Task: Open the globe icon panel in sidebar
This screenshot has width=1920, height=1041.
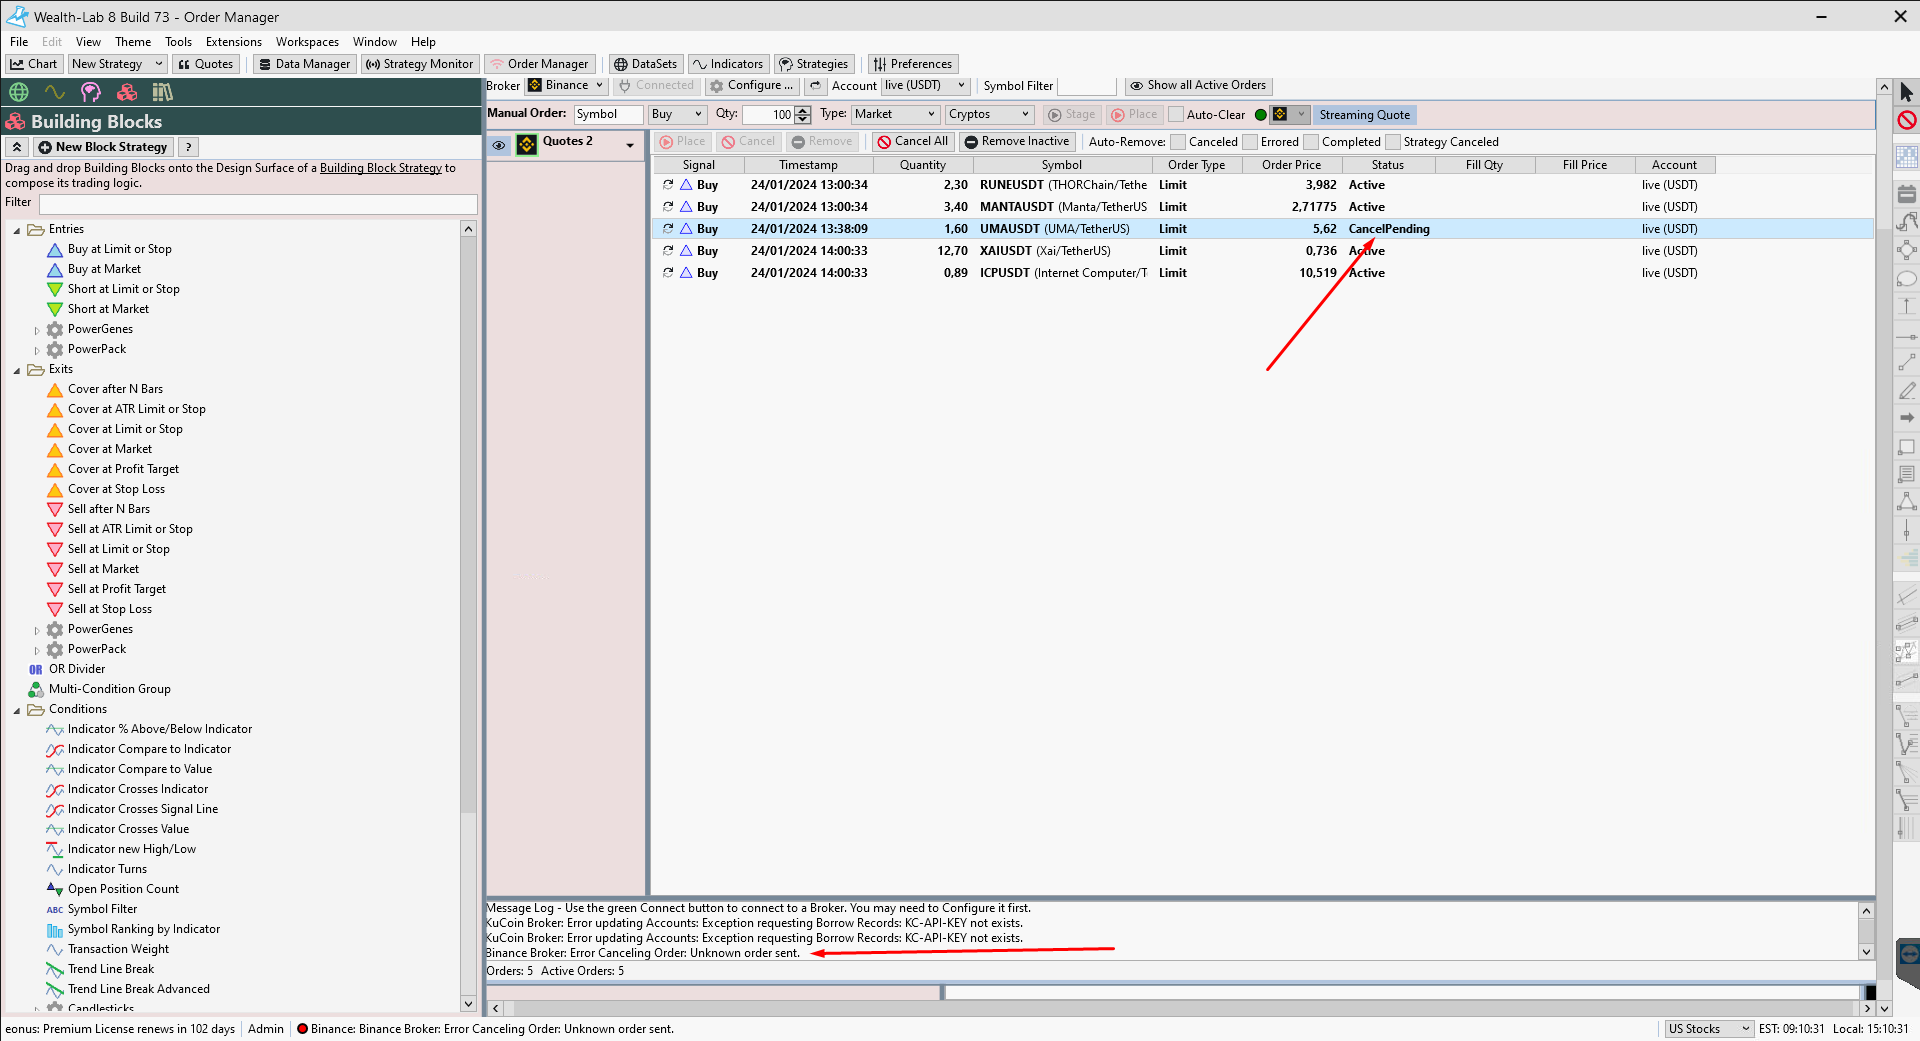Action: [x=18, y=92]
